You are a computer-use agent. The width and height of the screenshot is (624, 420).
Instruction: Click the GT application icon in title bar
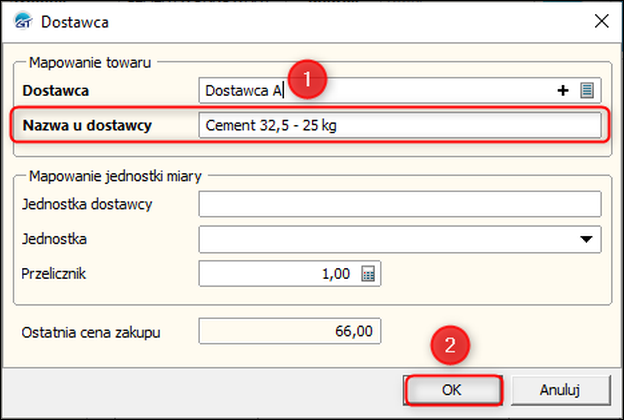pos(23,21)
